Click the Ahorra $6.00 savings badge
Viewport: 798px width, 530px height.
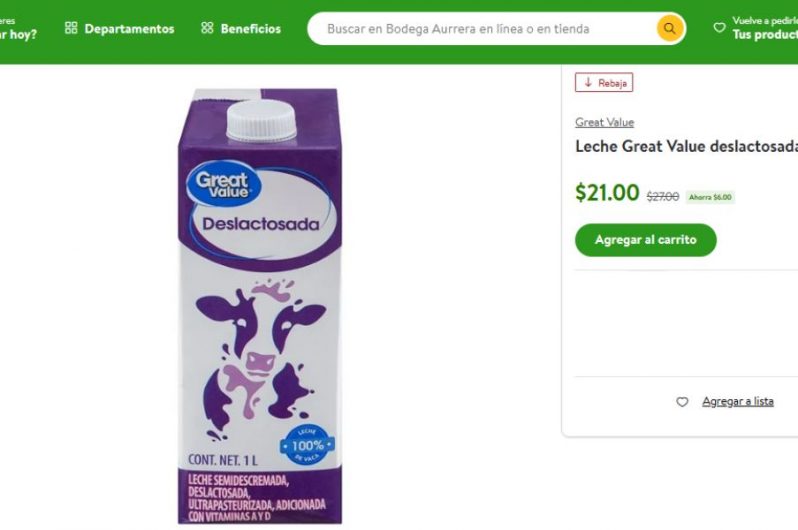pos(710,197)
